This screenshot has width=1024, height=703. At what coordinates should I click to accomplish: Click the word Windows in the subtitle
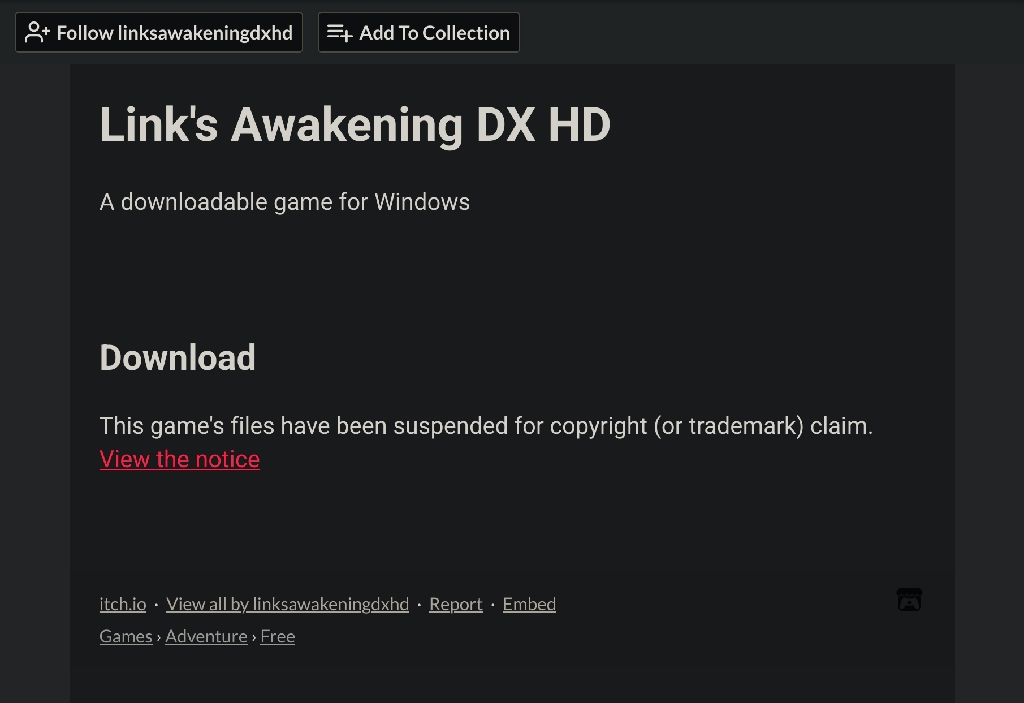pyautogui.click(x=422, y=202)
